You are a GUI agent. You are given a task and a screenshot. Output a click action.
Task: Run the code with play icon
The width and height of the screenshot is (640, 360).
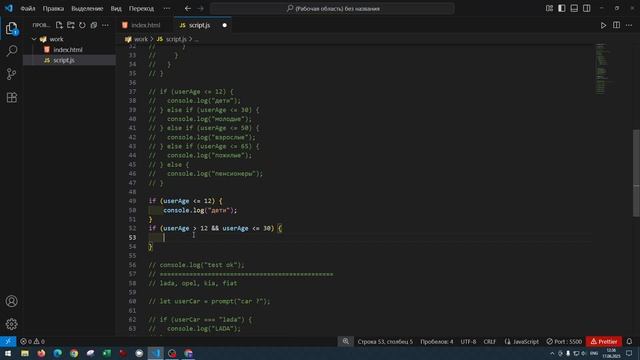pos(603,25)
